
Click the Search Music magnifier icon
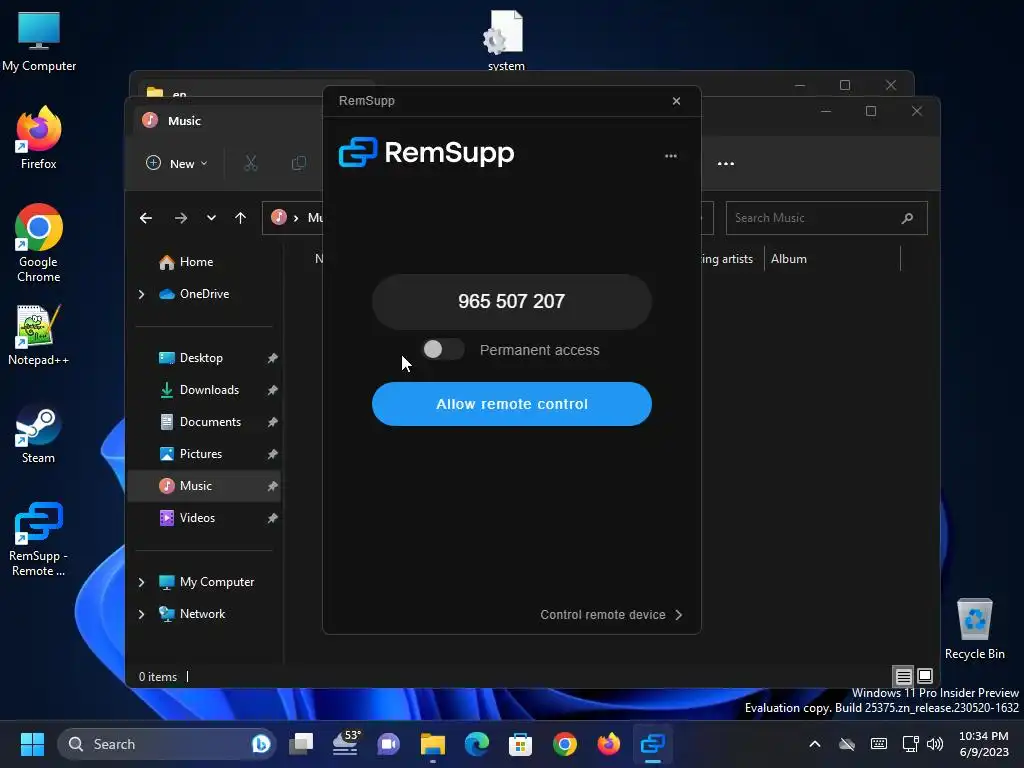(907, 218)
